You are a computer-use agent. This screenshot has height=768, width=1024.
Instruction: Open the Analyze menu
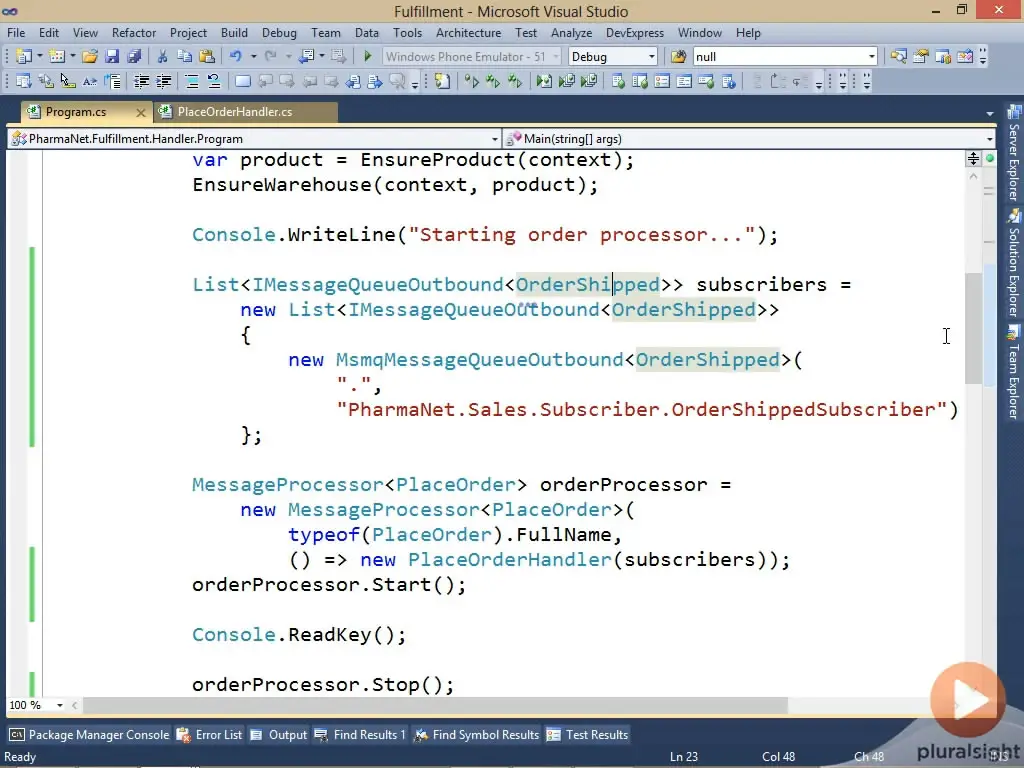[x=571, y=33]
